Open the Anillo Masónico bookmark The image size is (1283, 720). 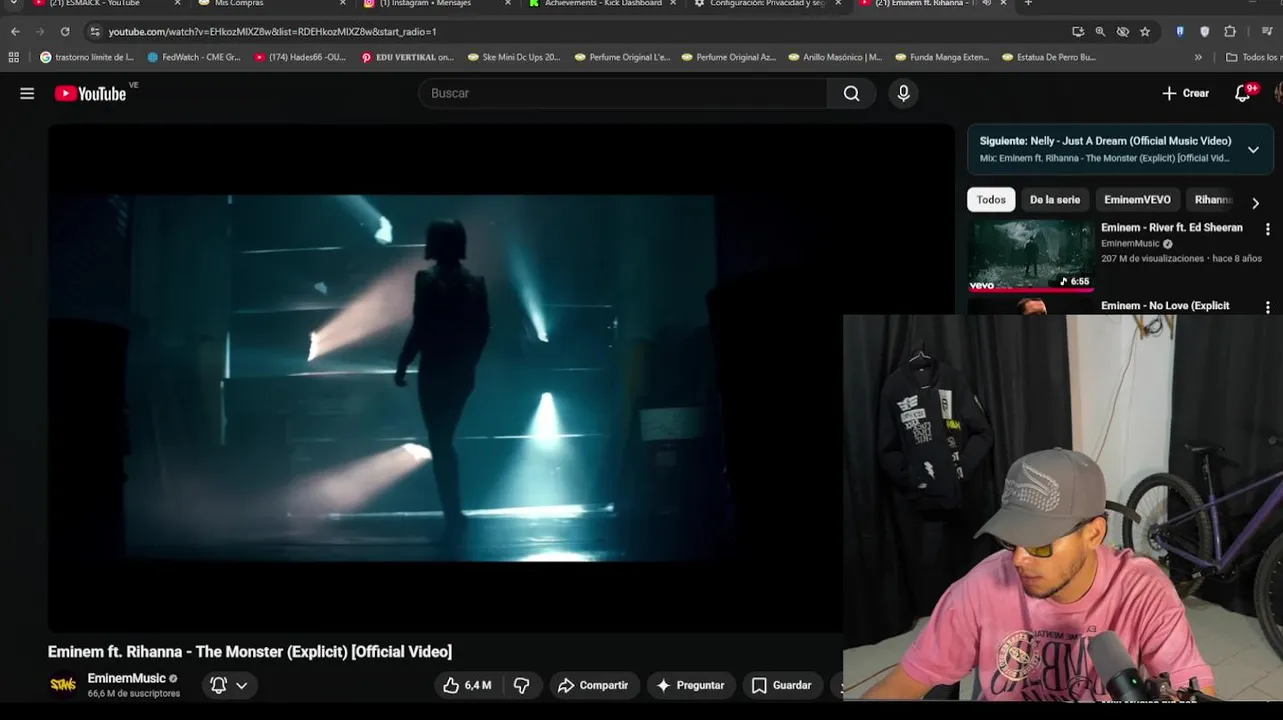834,57
